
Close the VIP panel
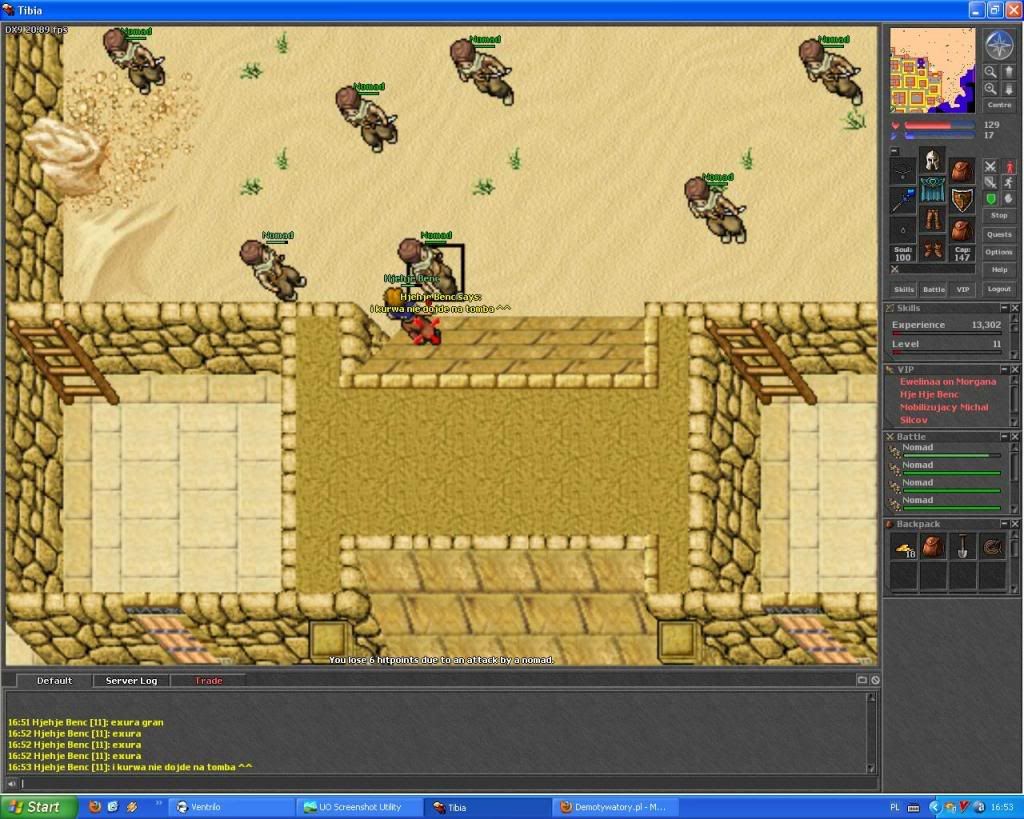(x=1015, y=370)
